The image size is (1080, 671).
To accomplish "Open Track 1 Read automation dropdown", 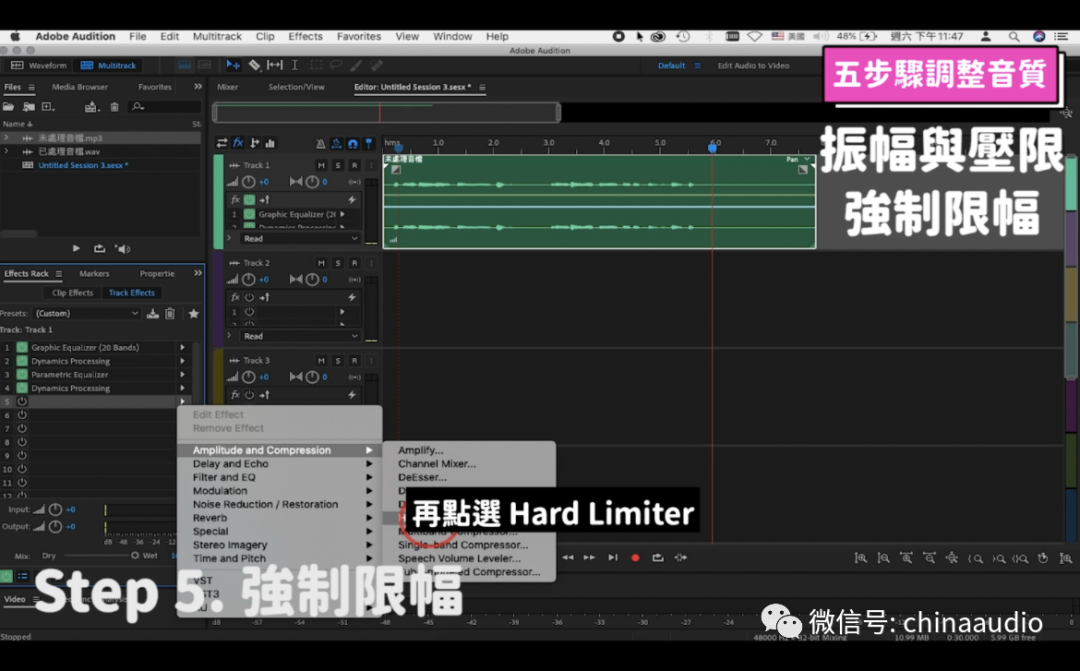I will click(x=300, y=238).
